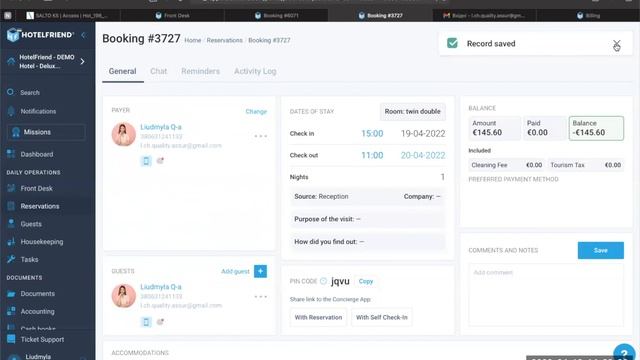Image resolution: width=640 pixels, height=360 pixels.
Task: Expand the HotelFriend DEMO Hotel selector
Action: pyautogui.click(x=82, y=62)
